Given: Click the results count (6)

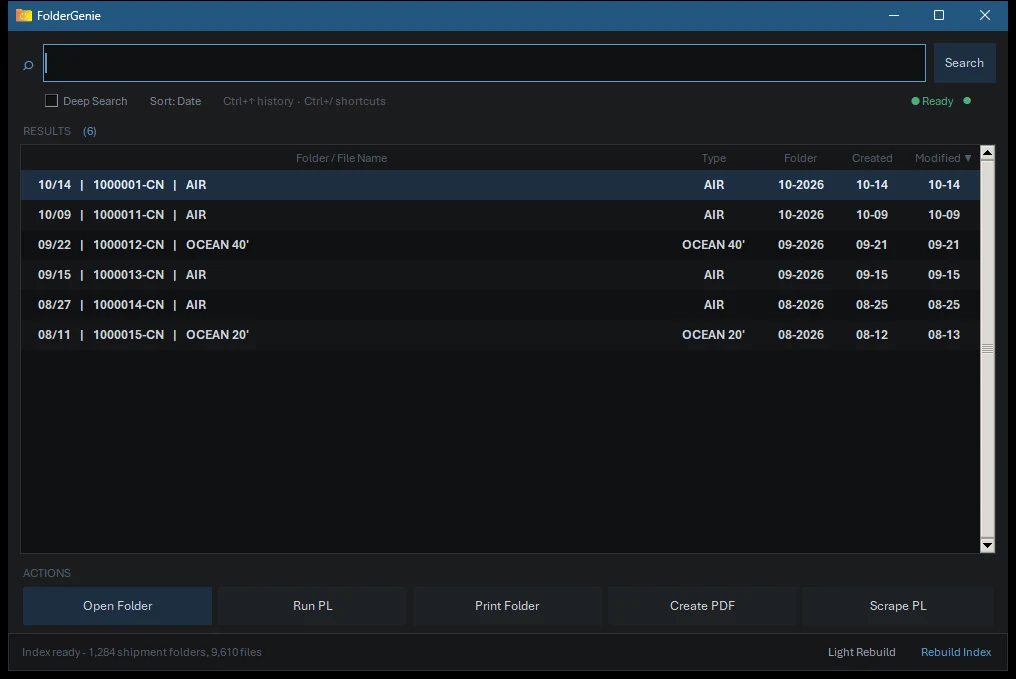Looking at the screenshot, I should click(89, 131).
